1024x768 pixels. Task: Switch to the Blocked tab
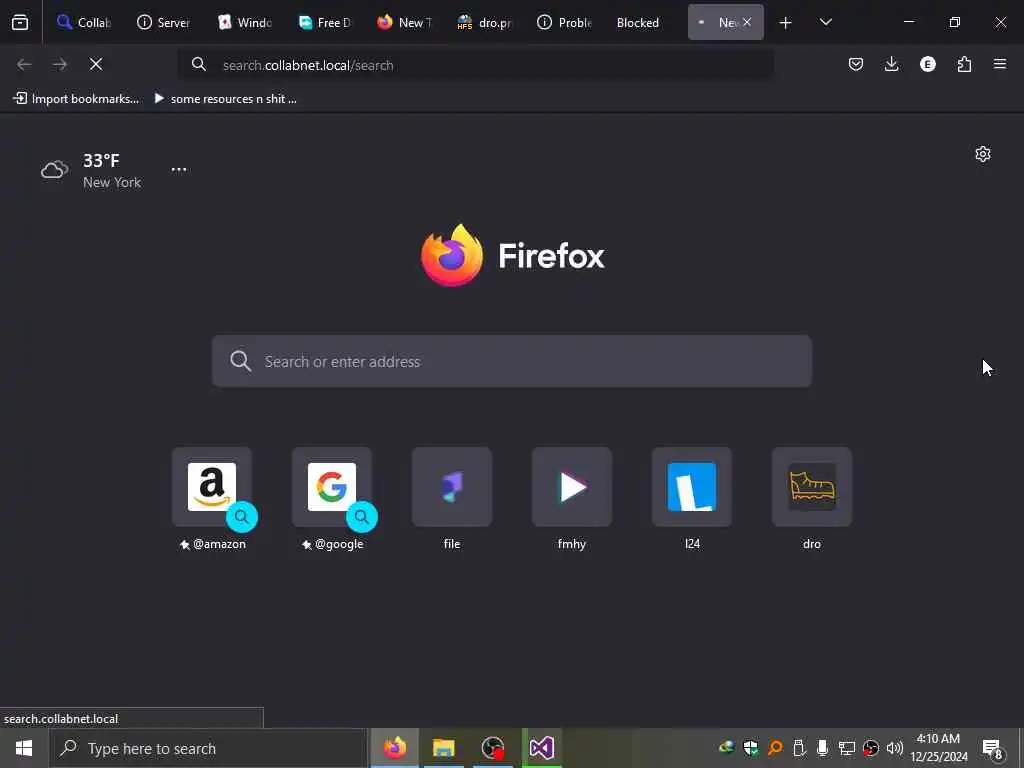click(x=638, y=23)
